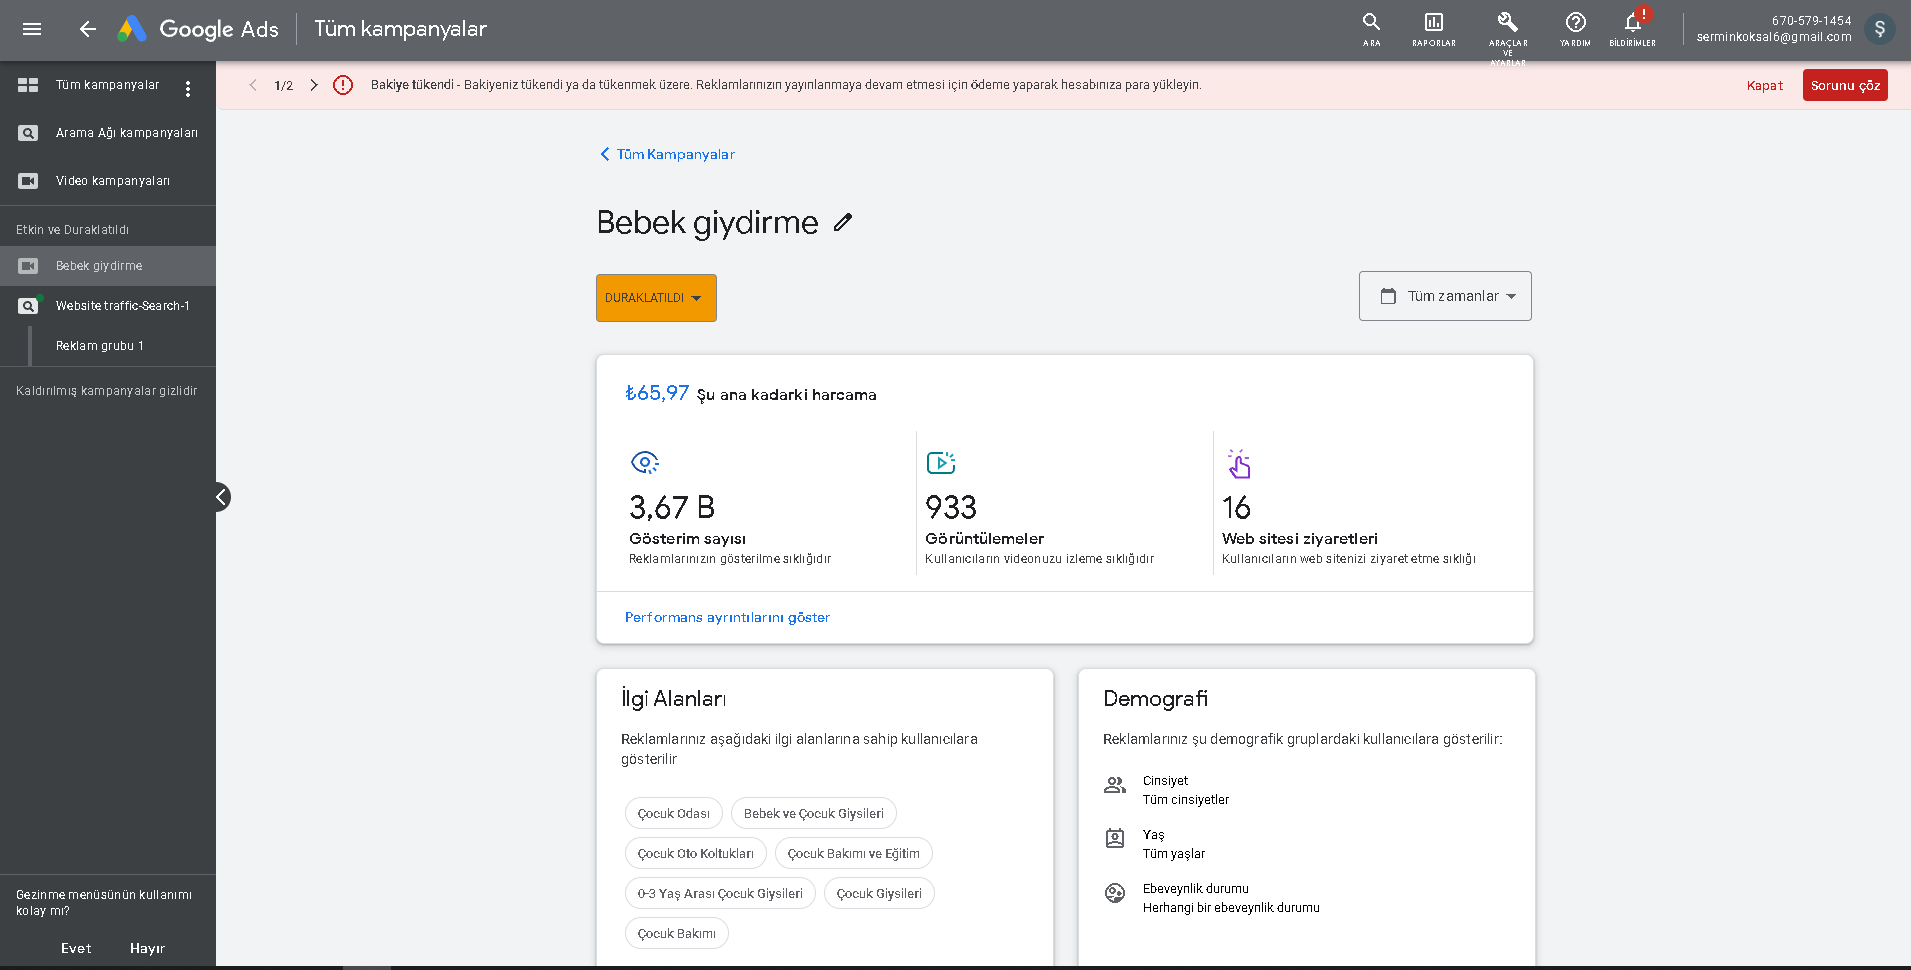
Task: Open three-dot menu beside Tüm kampanyalar
Action: [188, 89]
